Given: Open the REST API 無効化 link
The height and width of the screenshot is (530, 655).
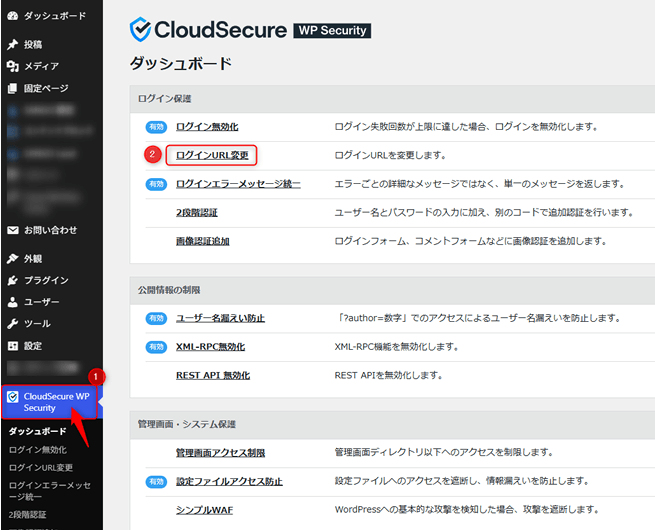Looking at the screenshot, I should point(213,375).
